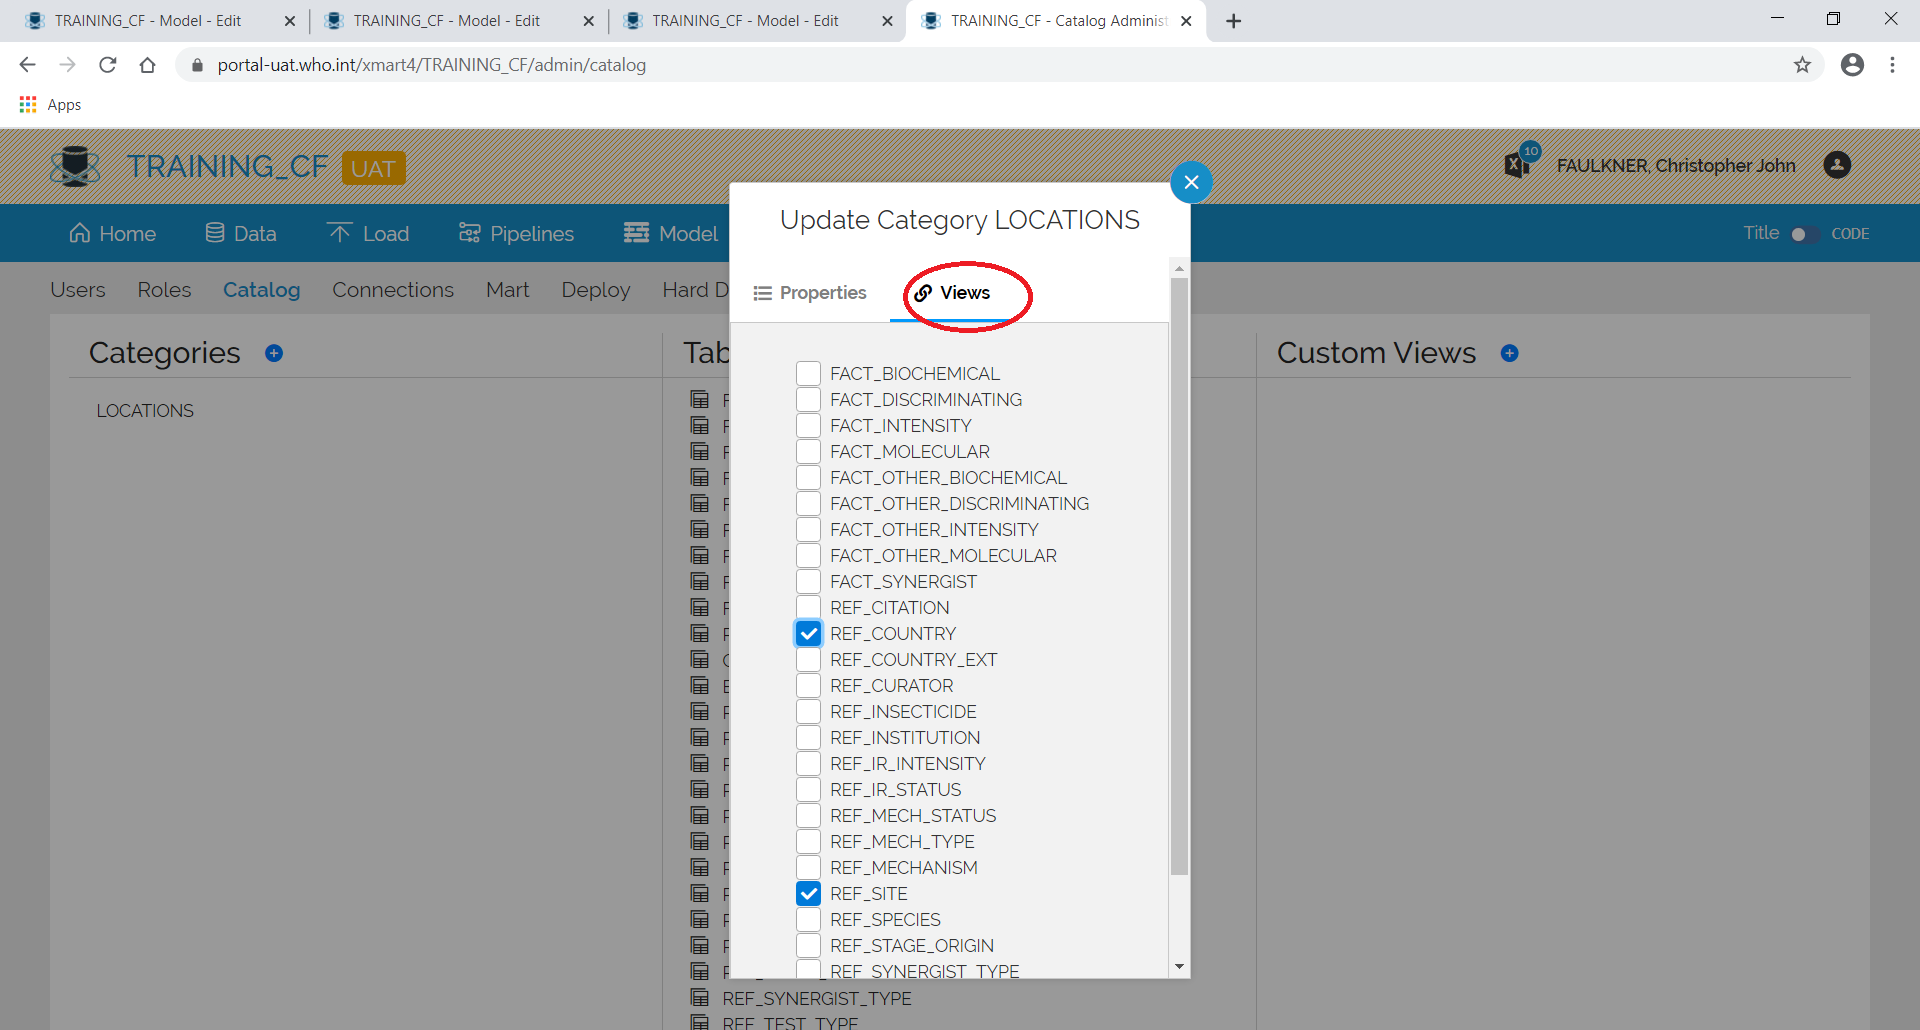1920x1030 pixels.
Task: Switch to the Properties tab in dialog
Action: tap(810, 293)
